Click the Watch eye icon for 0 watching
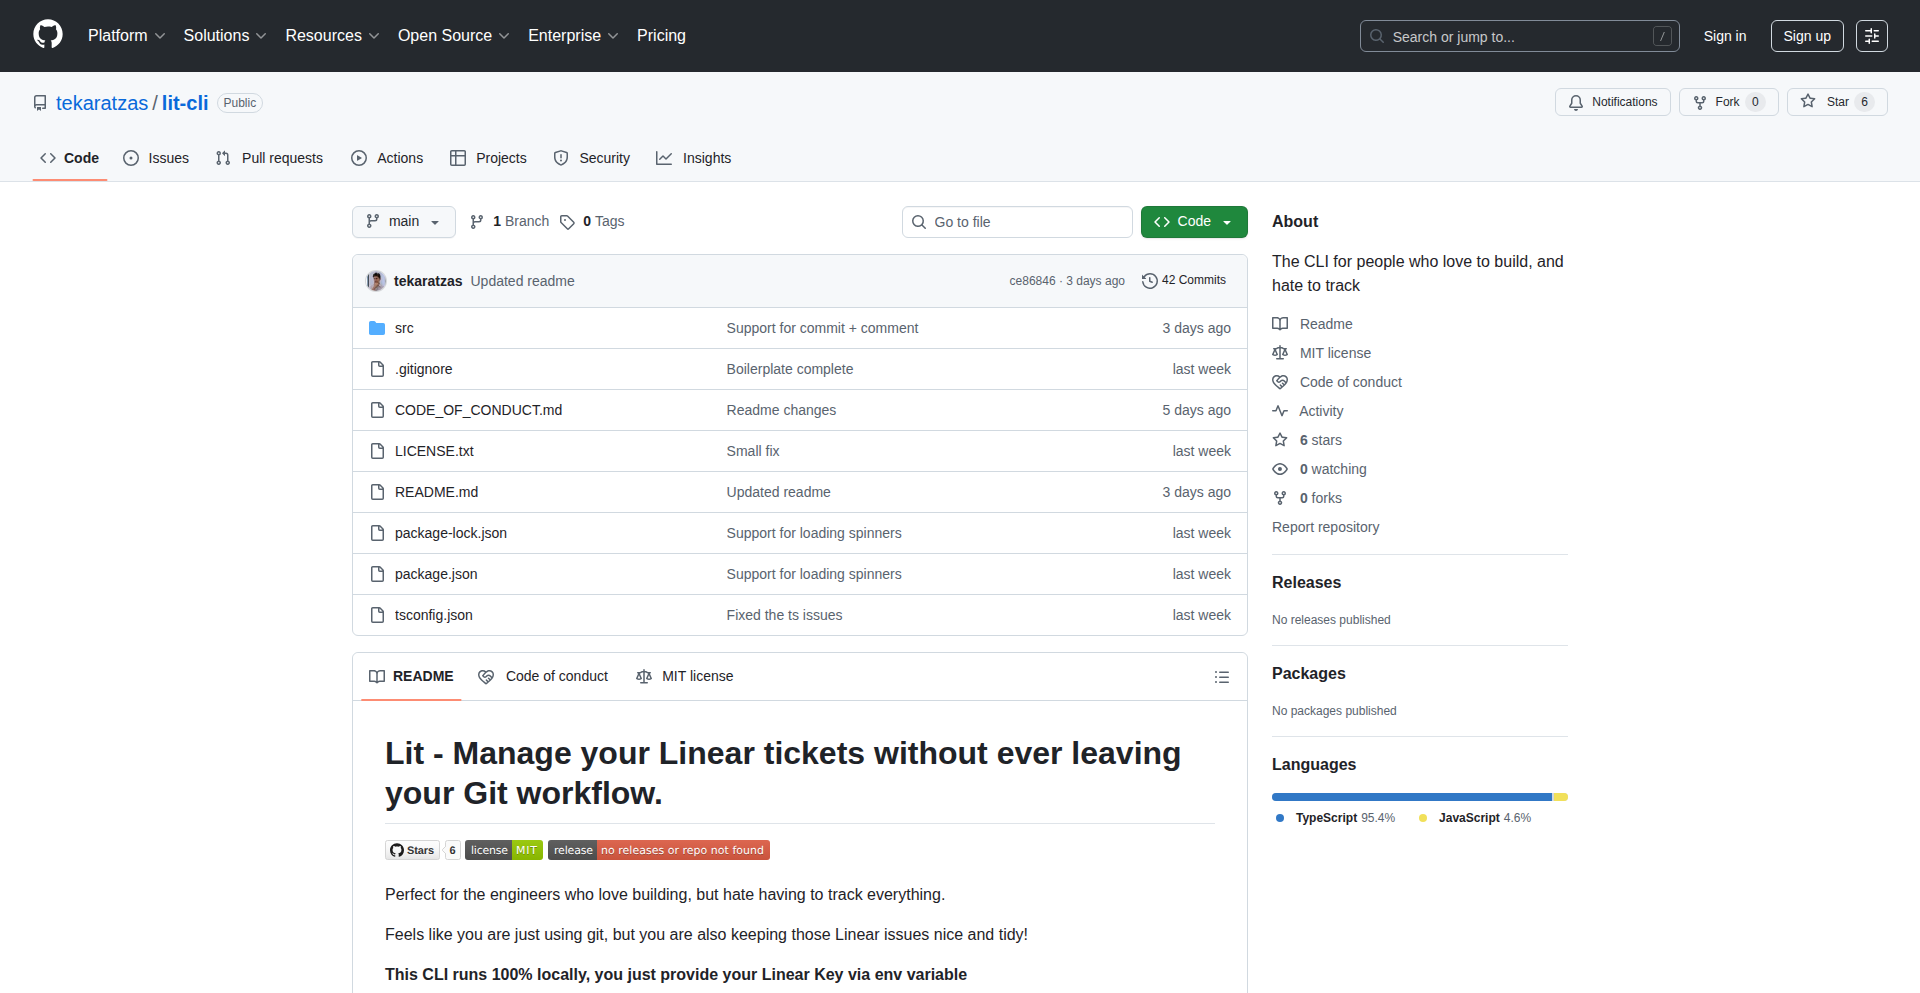 click(1280, 469)
